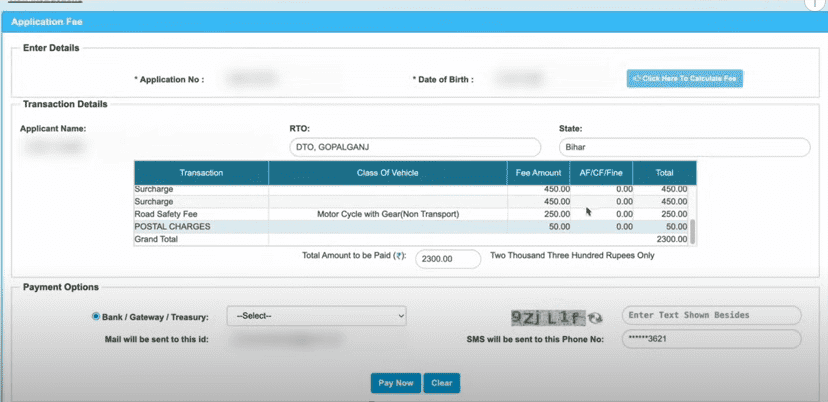Screen dimensions: 828x402
Task: Click the State field showing Bihar
Action: [x=684, y=148]
